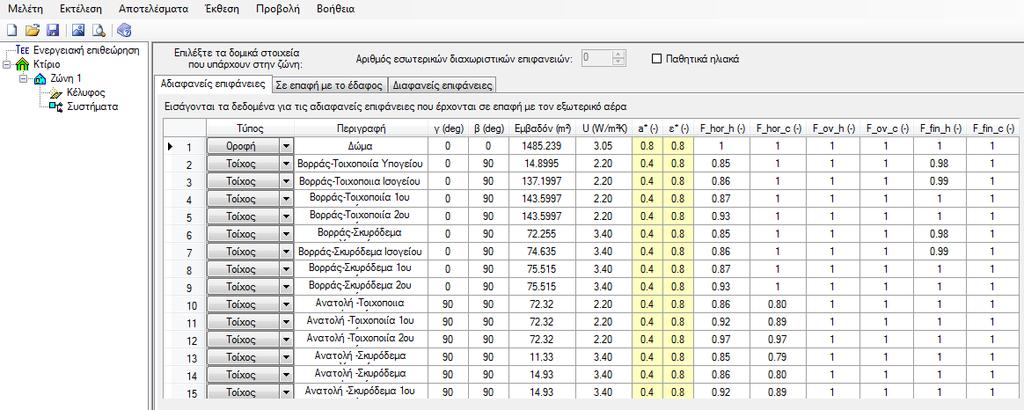
Task: Click the Κέλυφος tree node icon
Action: (56, 93)
